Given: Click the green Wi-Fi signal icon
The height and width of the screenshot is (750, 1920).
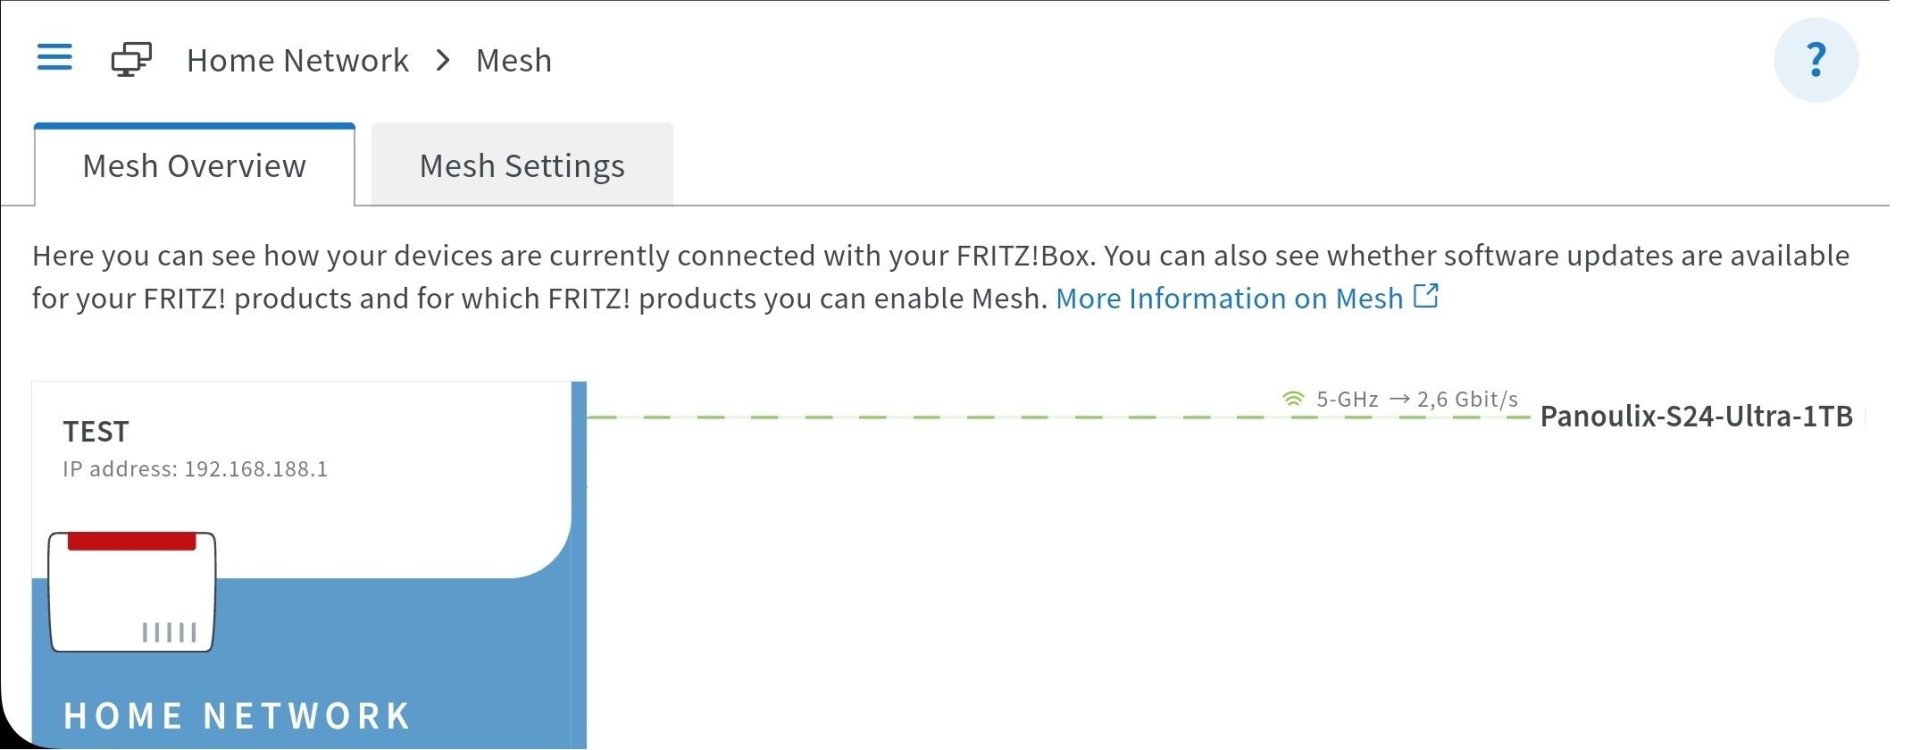Looking at the screenshot, I should click(1293, 399).
